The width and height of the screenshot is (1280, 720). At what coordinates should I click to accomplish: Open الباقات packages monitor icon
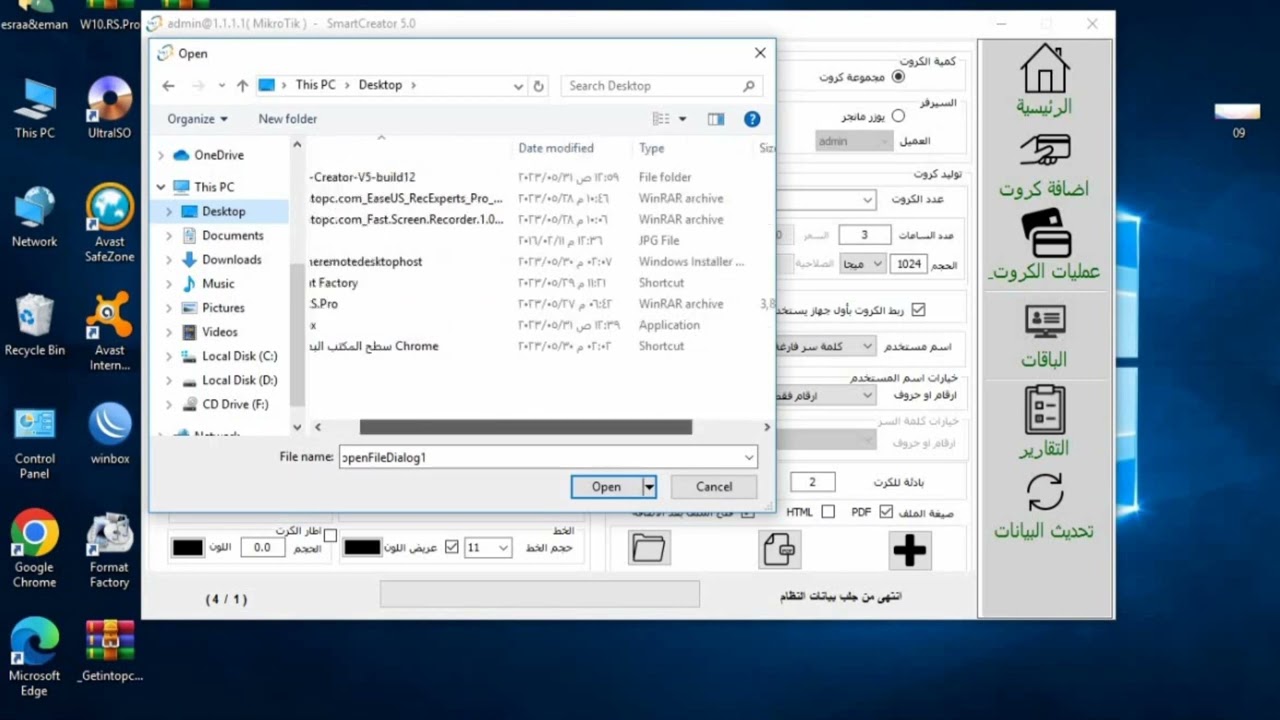[x=1045, y=322]
